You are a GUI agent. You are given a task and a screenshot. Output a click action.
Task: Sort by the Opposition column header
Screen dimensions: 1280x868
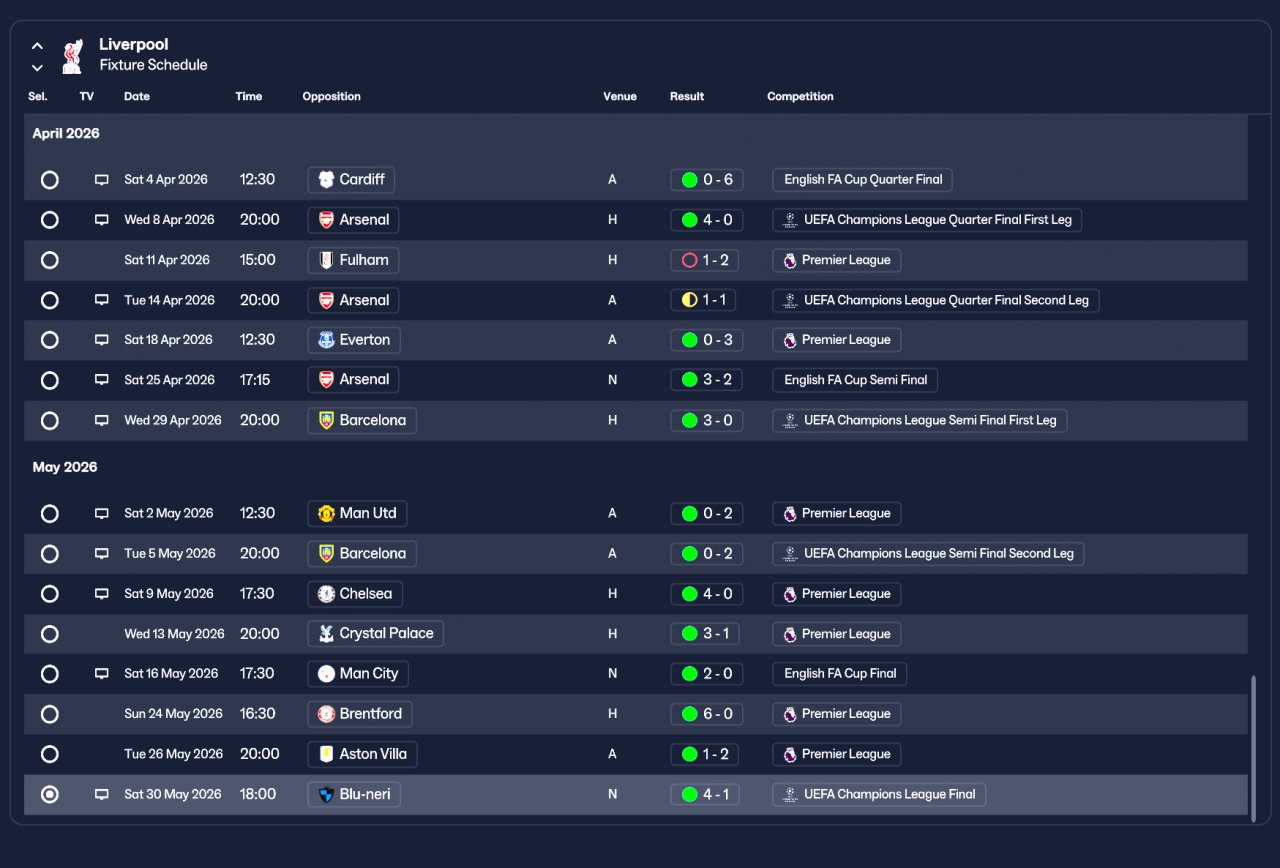332,97
